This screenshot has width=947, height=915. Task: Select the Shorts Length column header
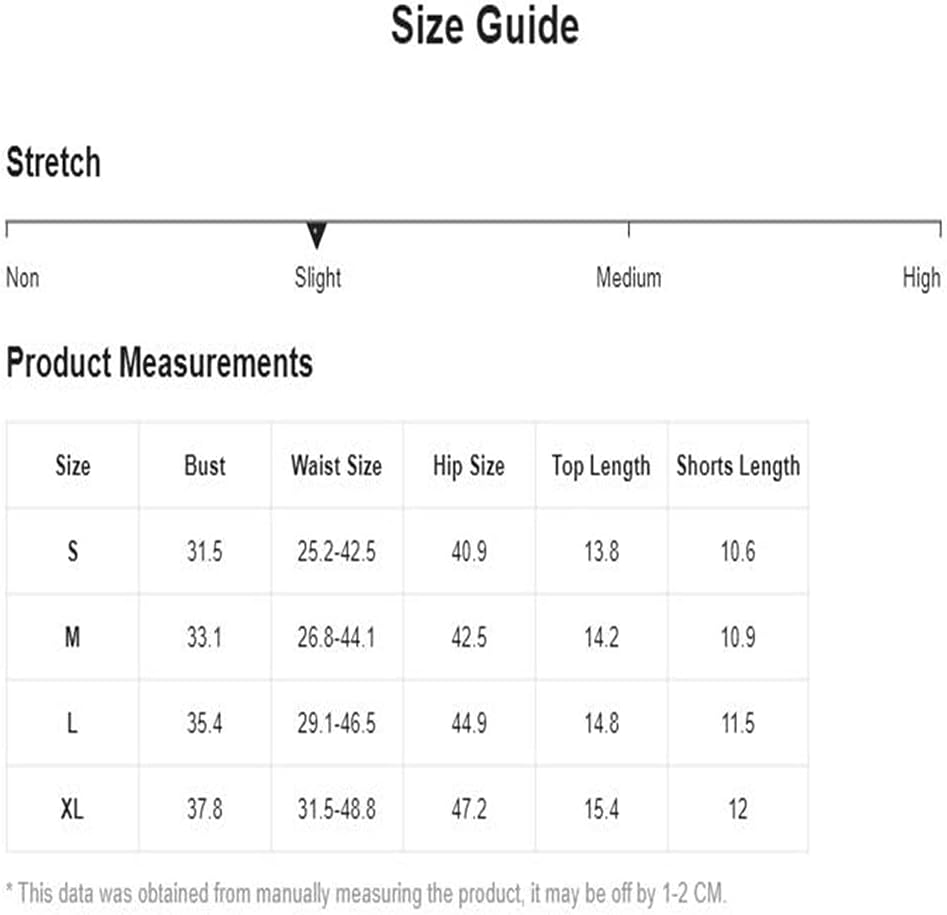pos(738,466)
